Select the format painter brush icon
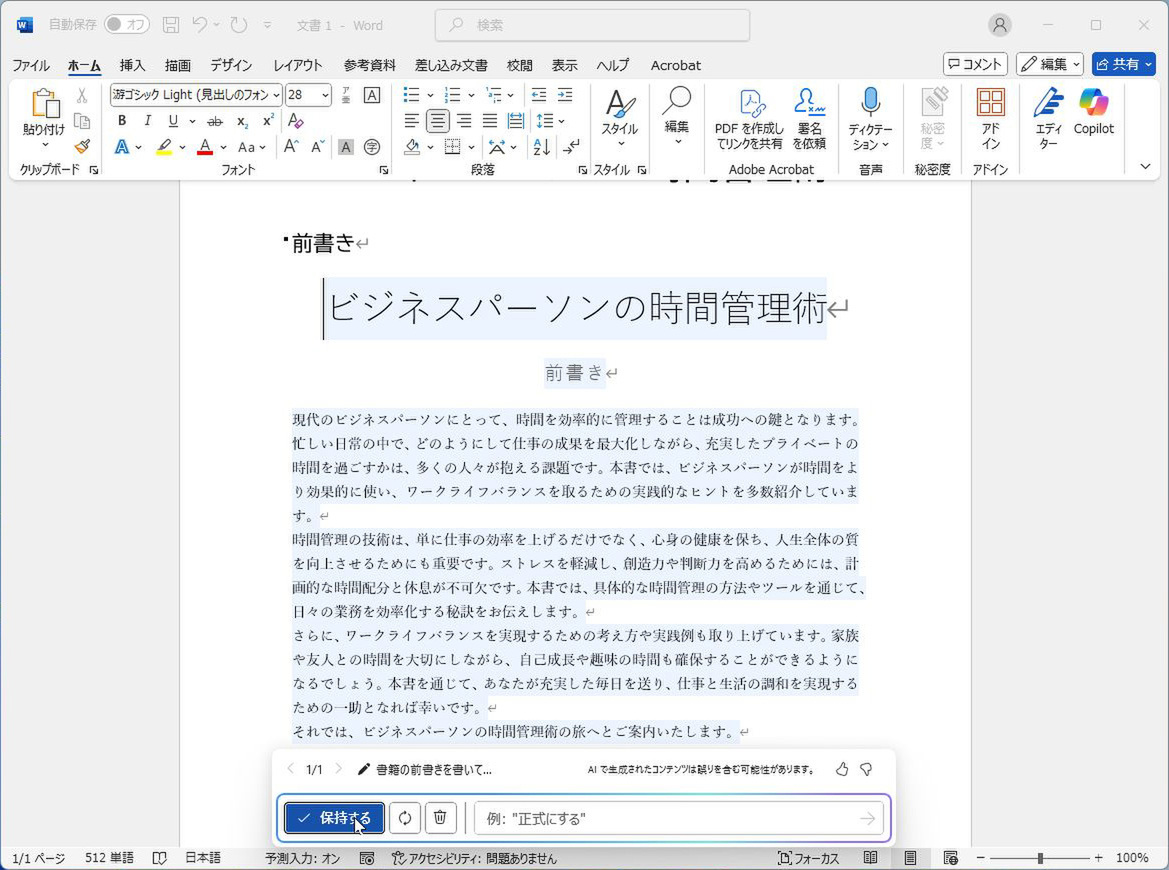Screen dimensions: 1169x870 click(82, 146)
